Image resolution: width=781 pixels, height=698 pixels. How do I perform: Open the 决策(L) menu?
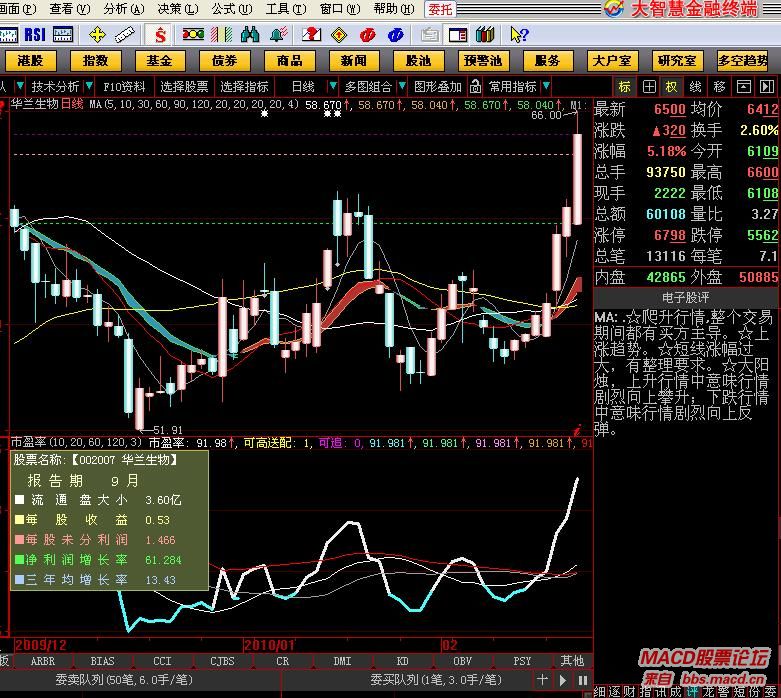178,8
